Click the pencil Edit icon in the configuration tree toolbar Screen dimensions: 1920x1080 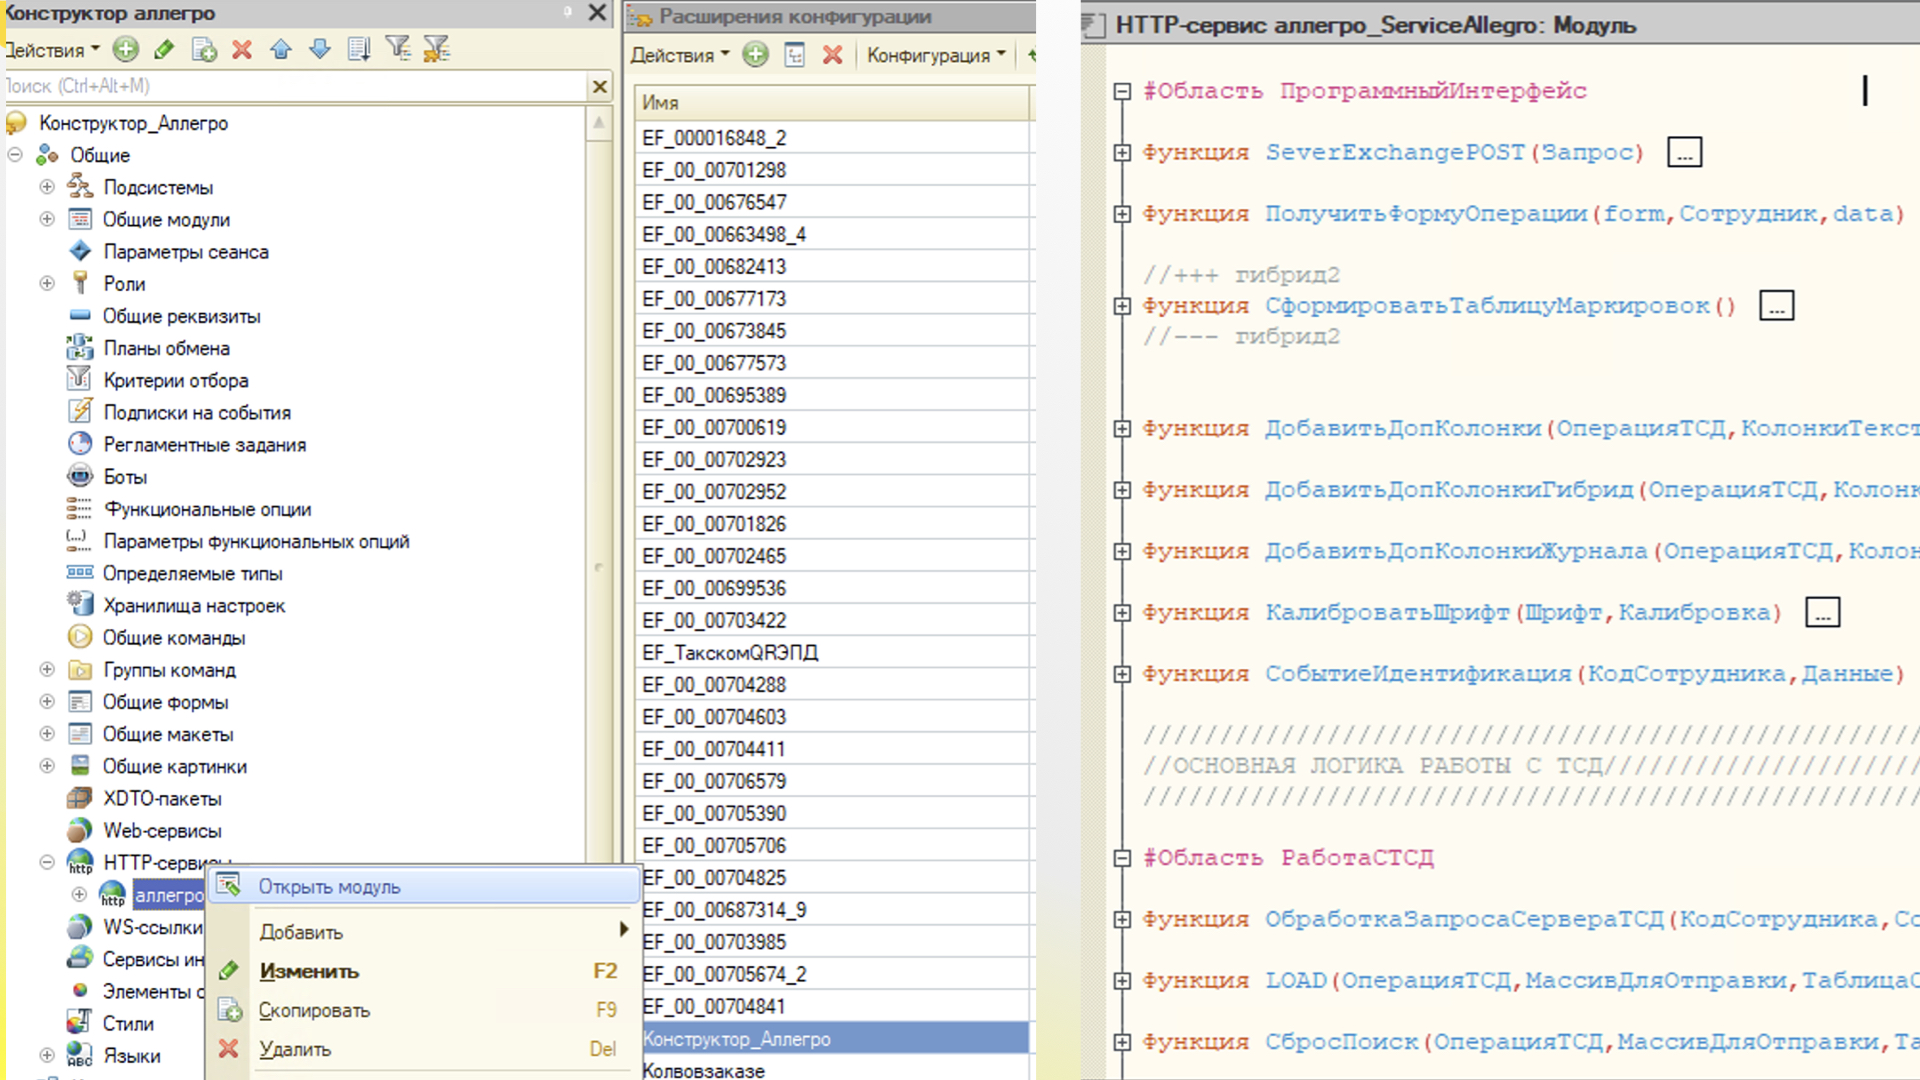point(164,49)
